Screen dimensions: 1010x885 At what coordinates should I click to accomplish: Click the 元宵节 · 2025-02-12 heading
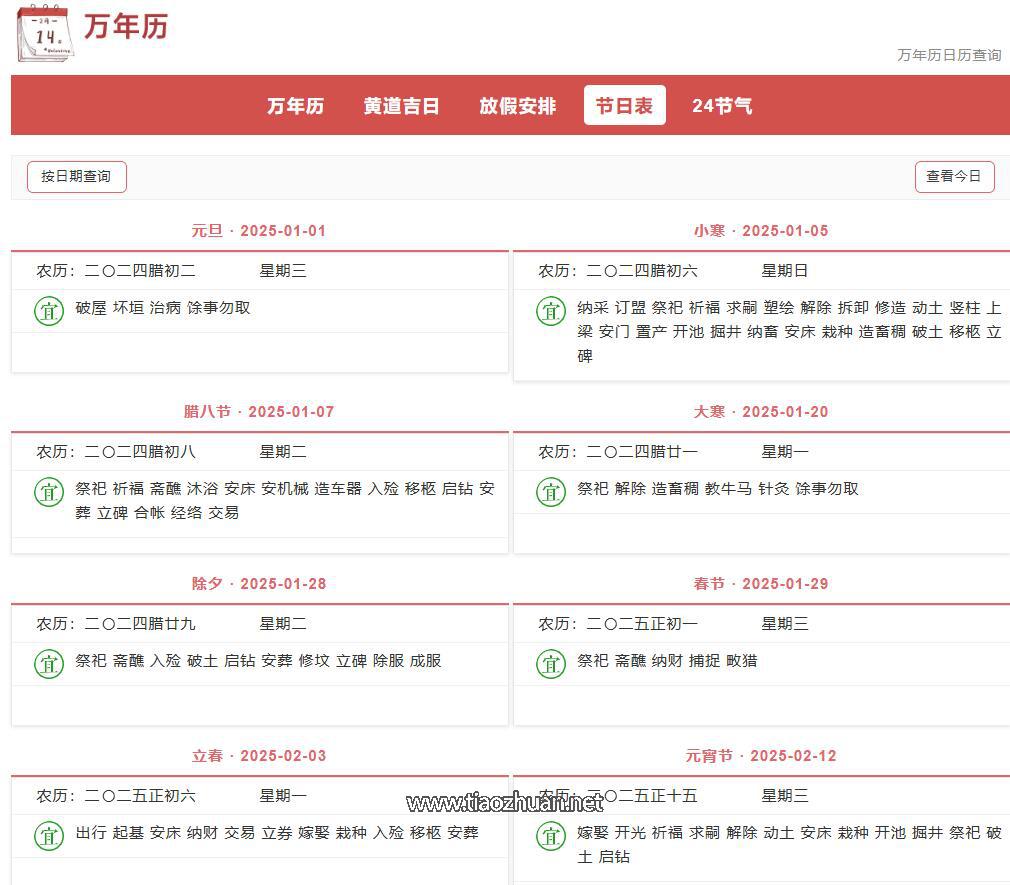pyautogui.click(x=761, y=756)
